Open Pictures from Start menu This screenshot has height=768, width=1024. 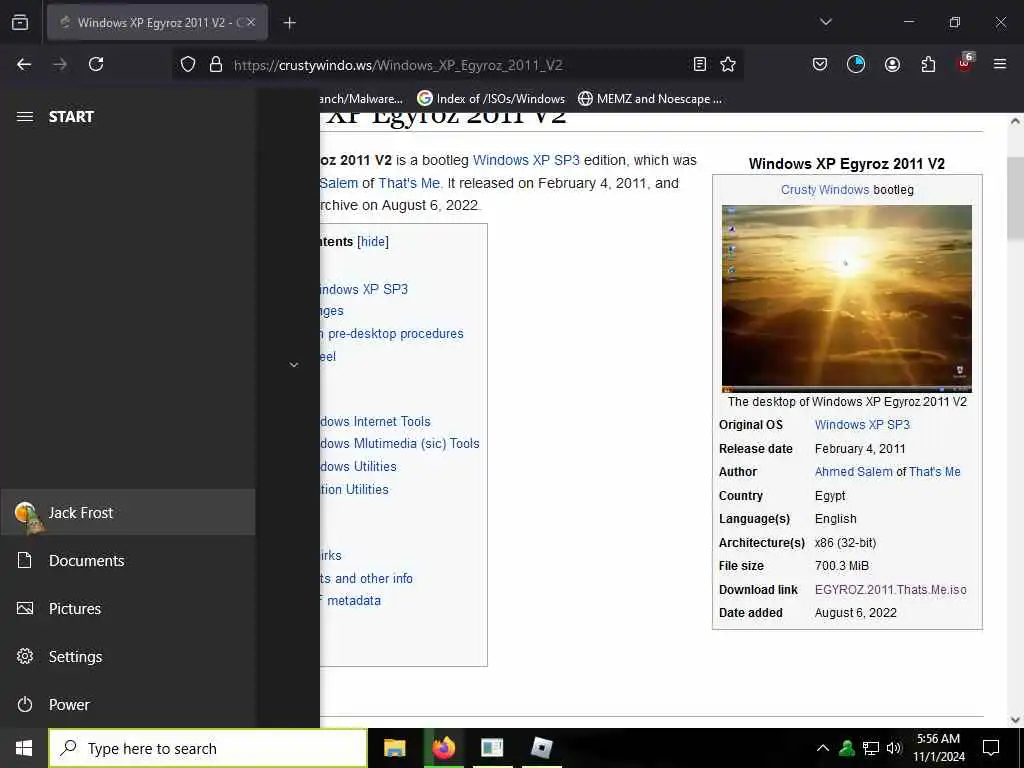pos(128,609)
